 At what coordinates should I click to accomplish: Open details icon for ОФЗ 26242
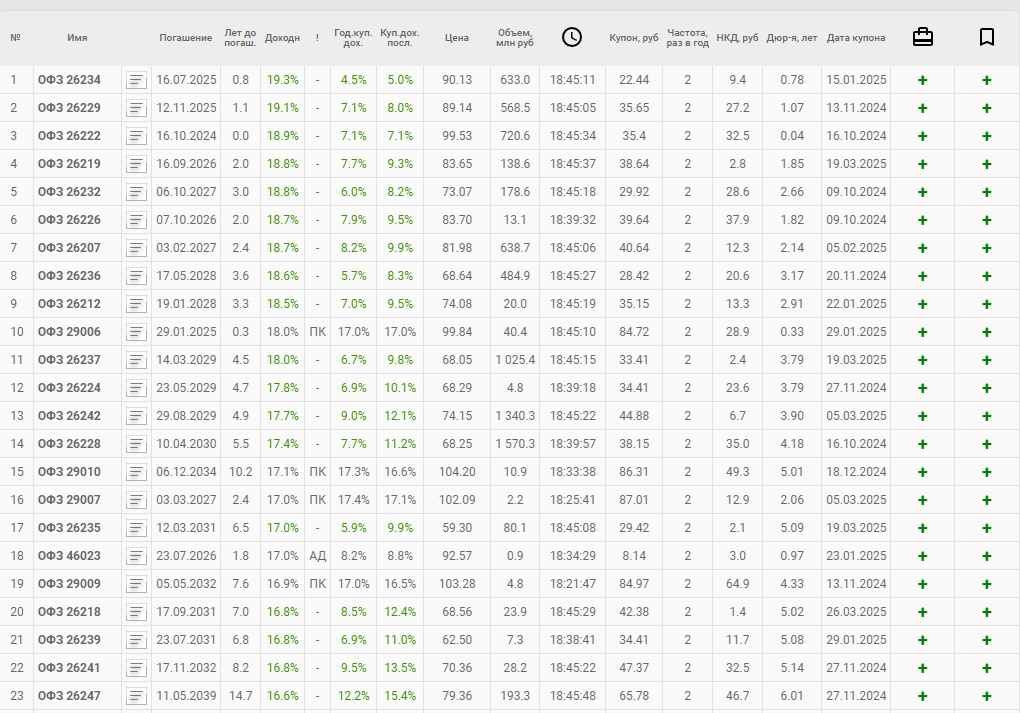pos(136,416)
